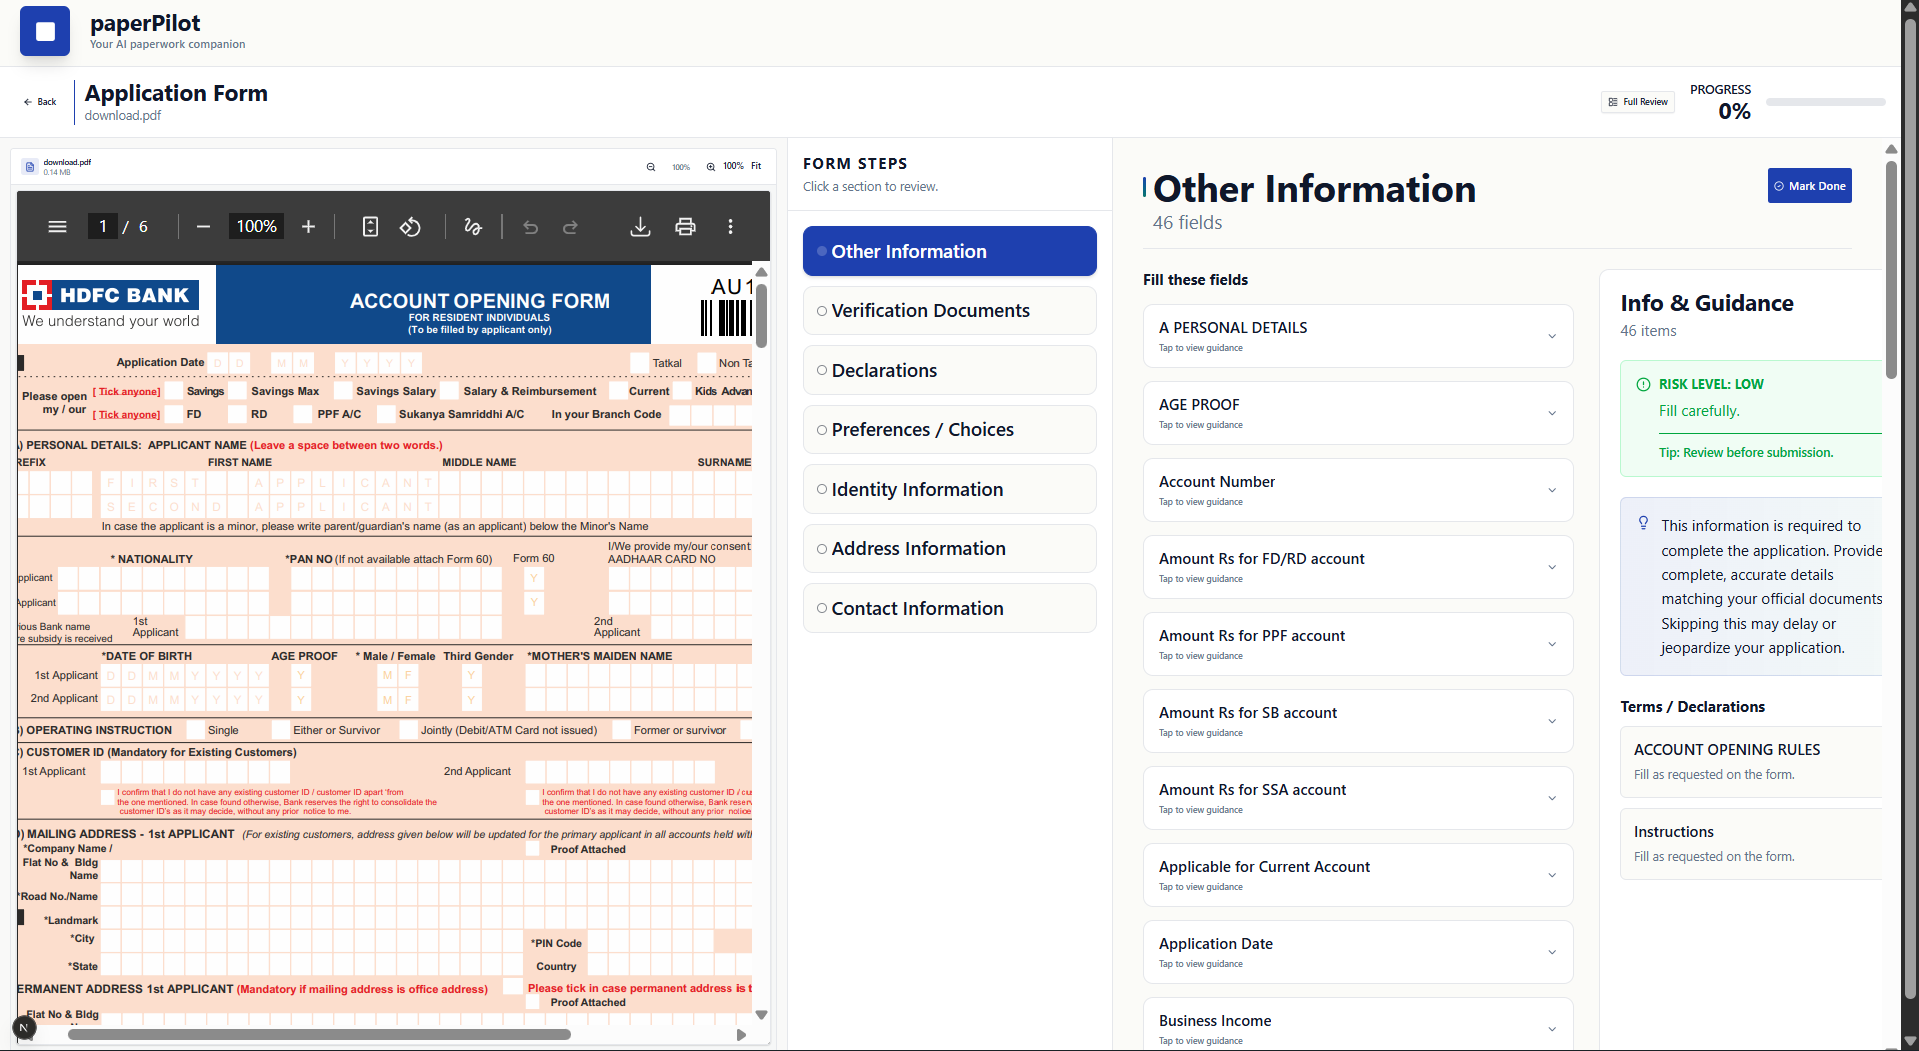
Task: Click the paperPilot logo icon
Action: (45, 31)
